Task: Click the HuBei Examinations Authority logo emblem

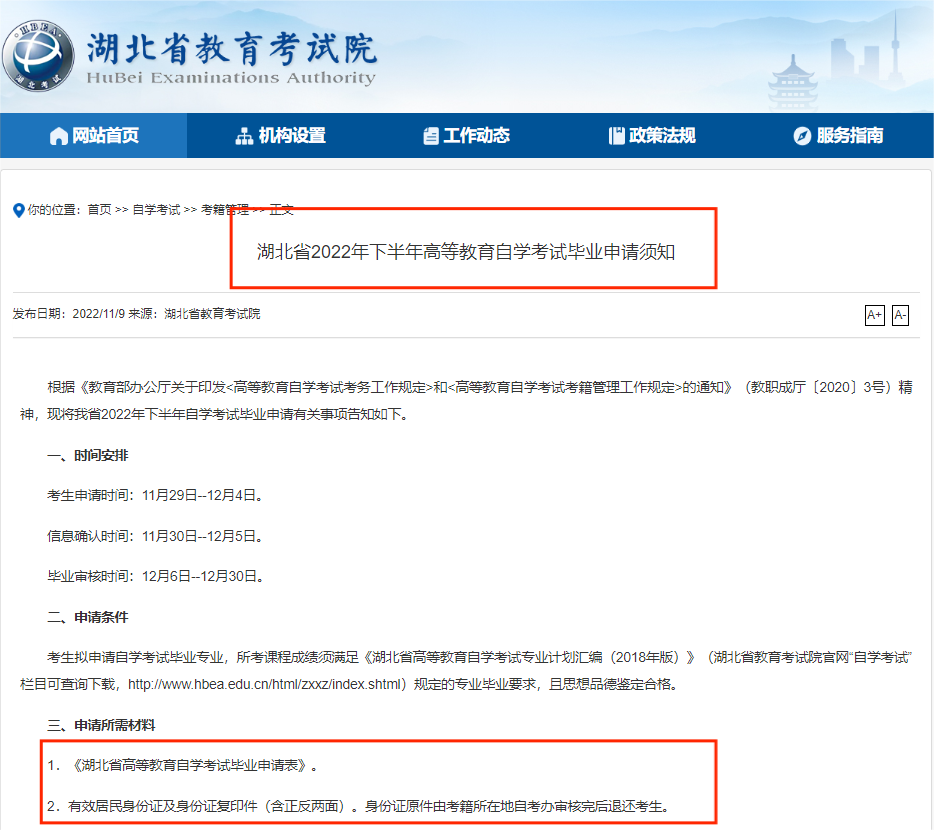Action: click(42, 56)
